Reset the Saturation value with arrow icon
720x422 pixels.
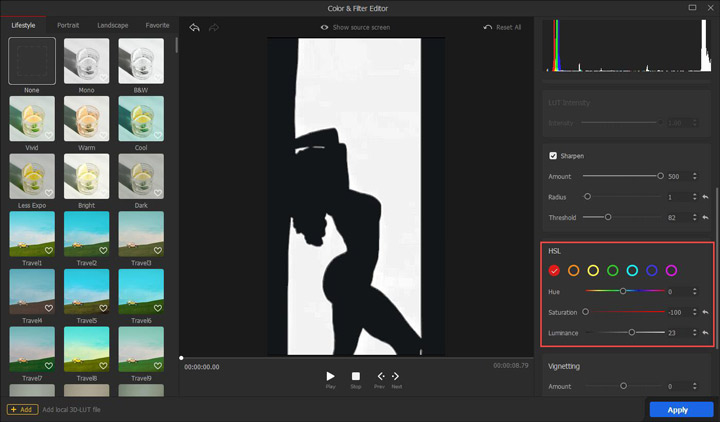[705, 312]
